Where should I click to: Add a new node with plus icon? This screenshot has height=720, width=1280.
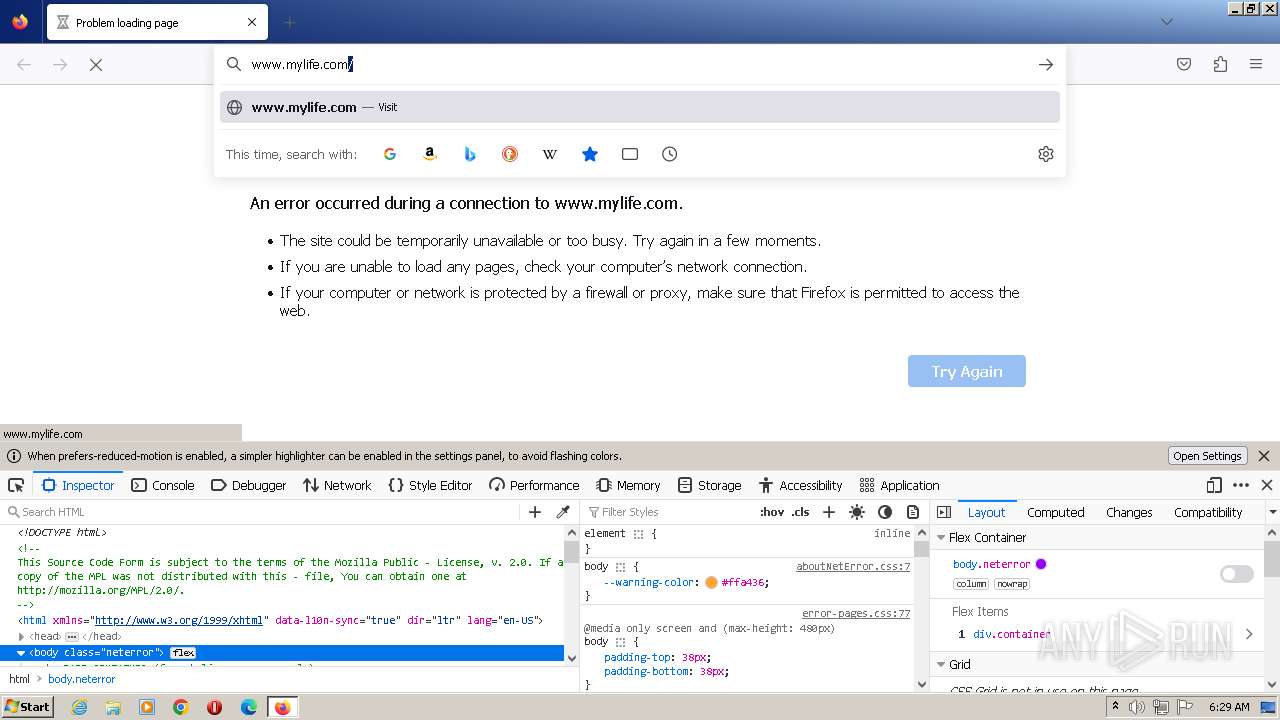coord(535,512)
